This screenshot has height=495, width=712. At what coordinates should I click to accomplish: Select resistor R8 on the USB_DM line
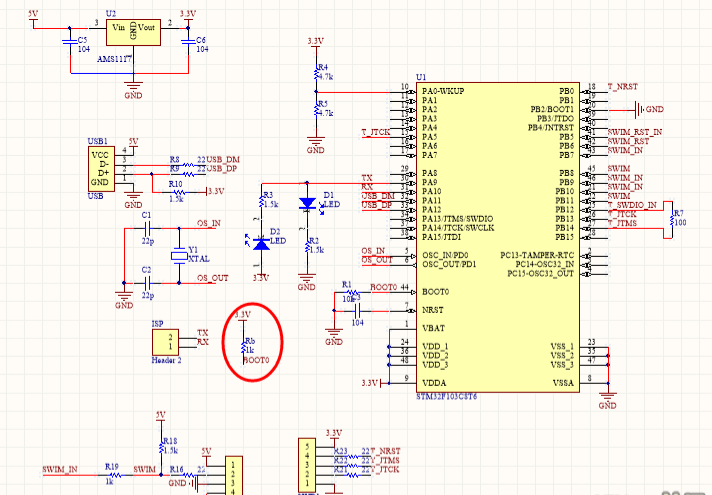188,165
